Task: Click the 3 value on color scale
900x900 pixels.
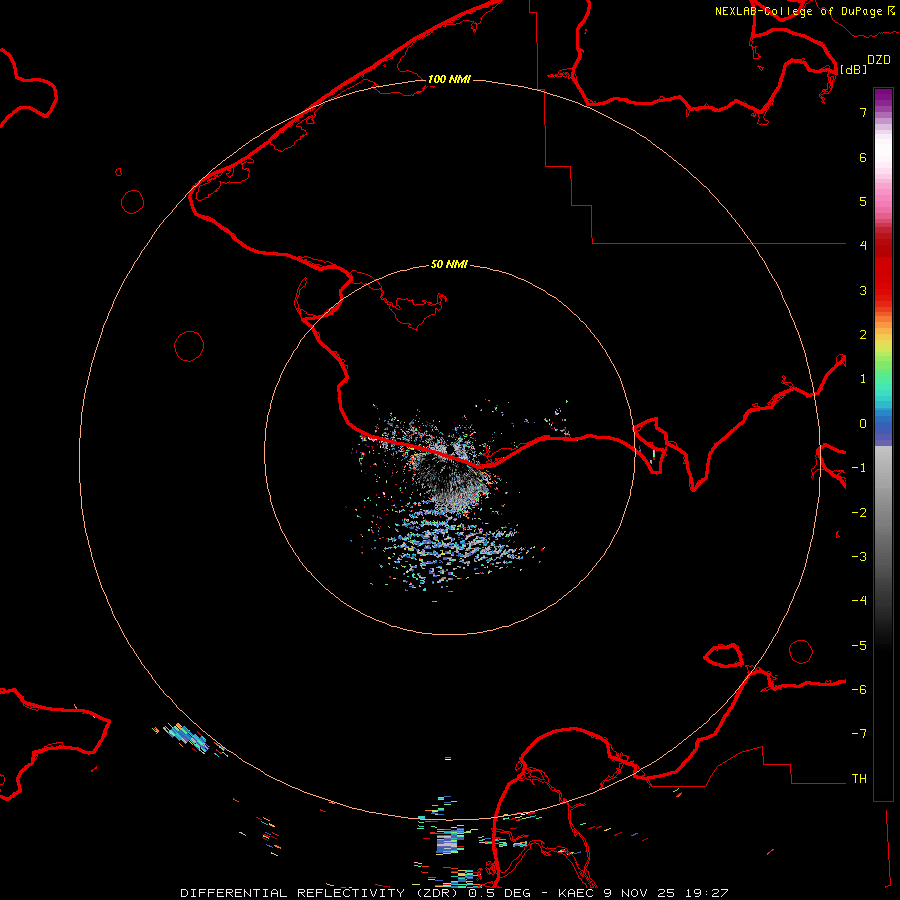Action: click(863, 290)
